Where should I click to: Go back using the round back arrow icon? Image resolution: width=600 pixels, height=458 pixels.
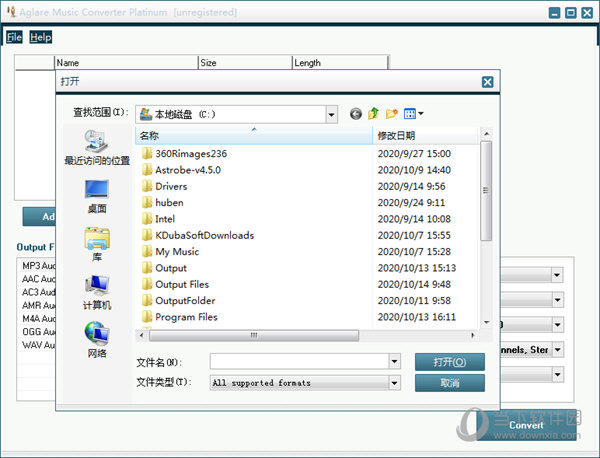click(355, 114)
